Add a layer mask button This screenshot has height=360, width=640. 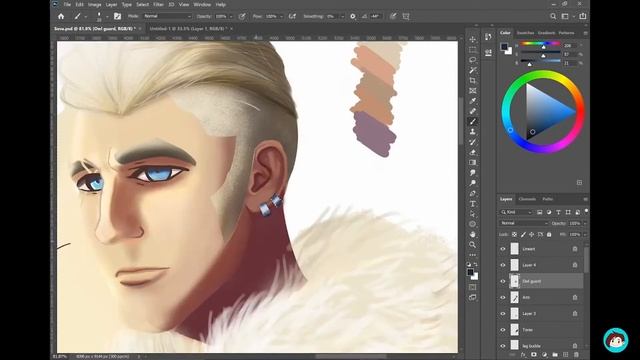point(533,355)
